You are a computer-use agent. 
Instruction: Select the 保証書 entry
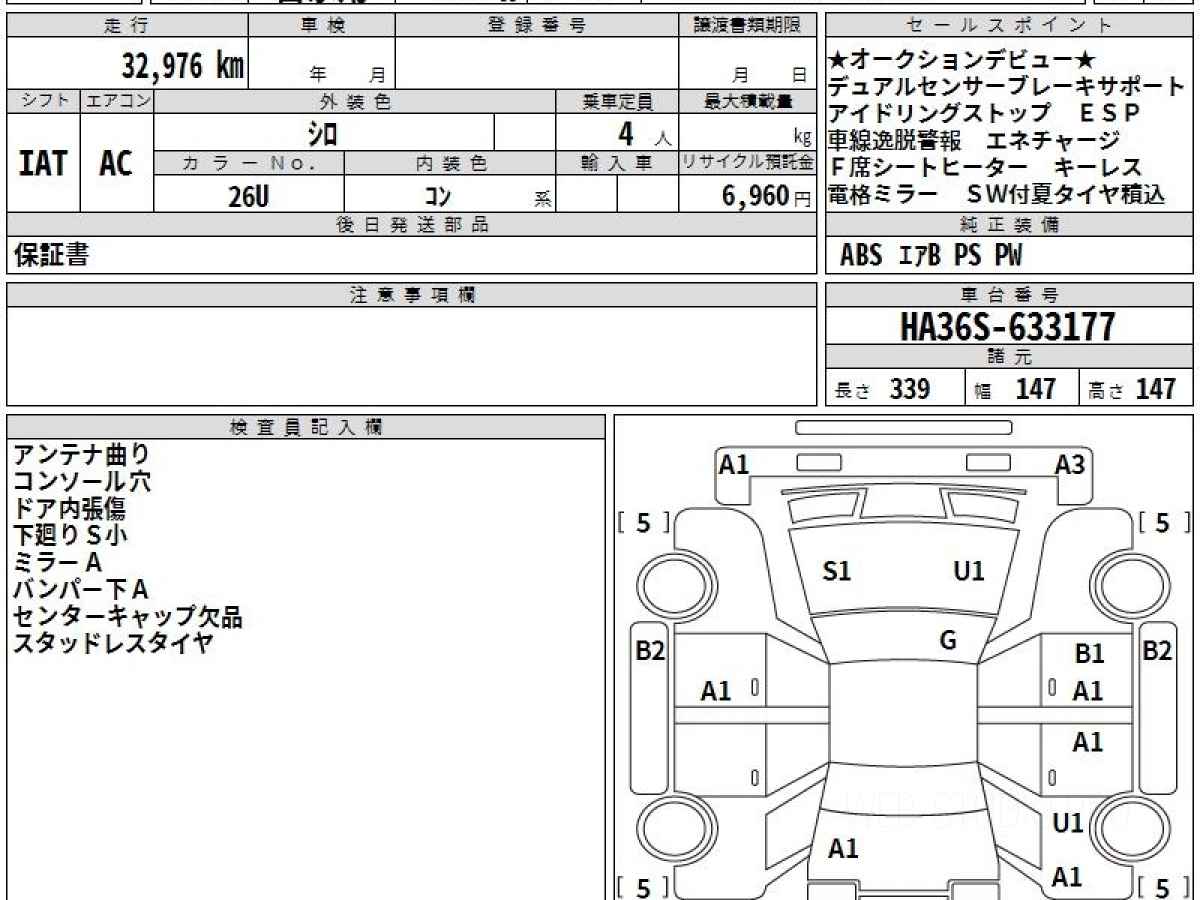[x=51, y=255]
